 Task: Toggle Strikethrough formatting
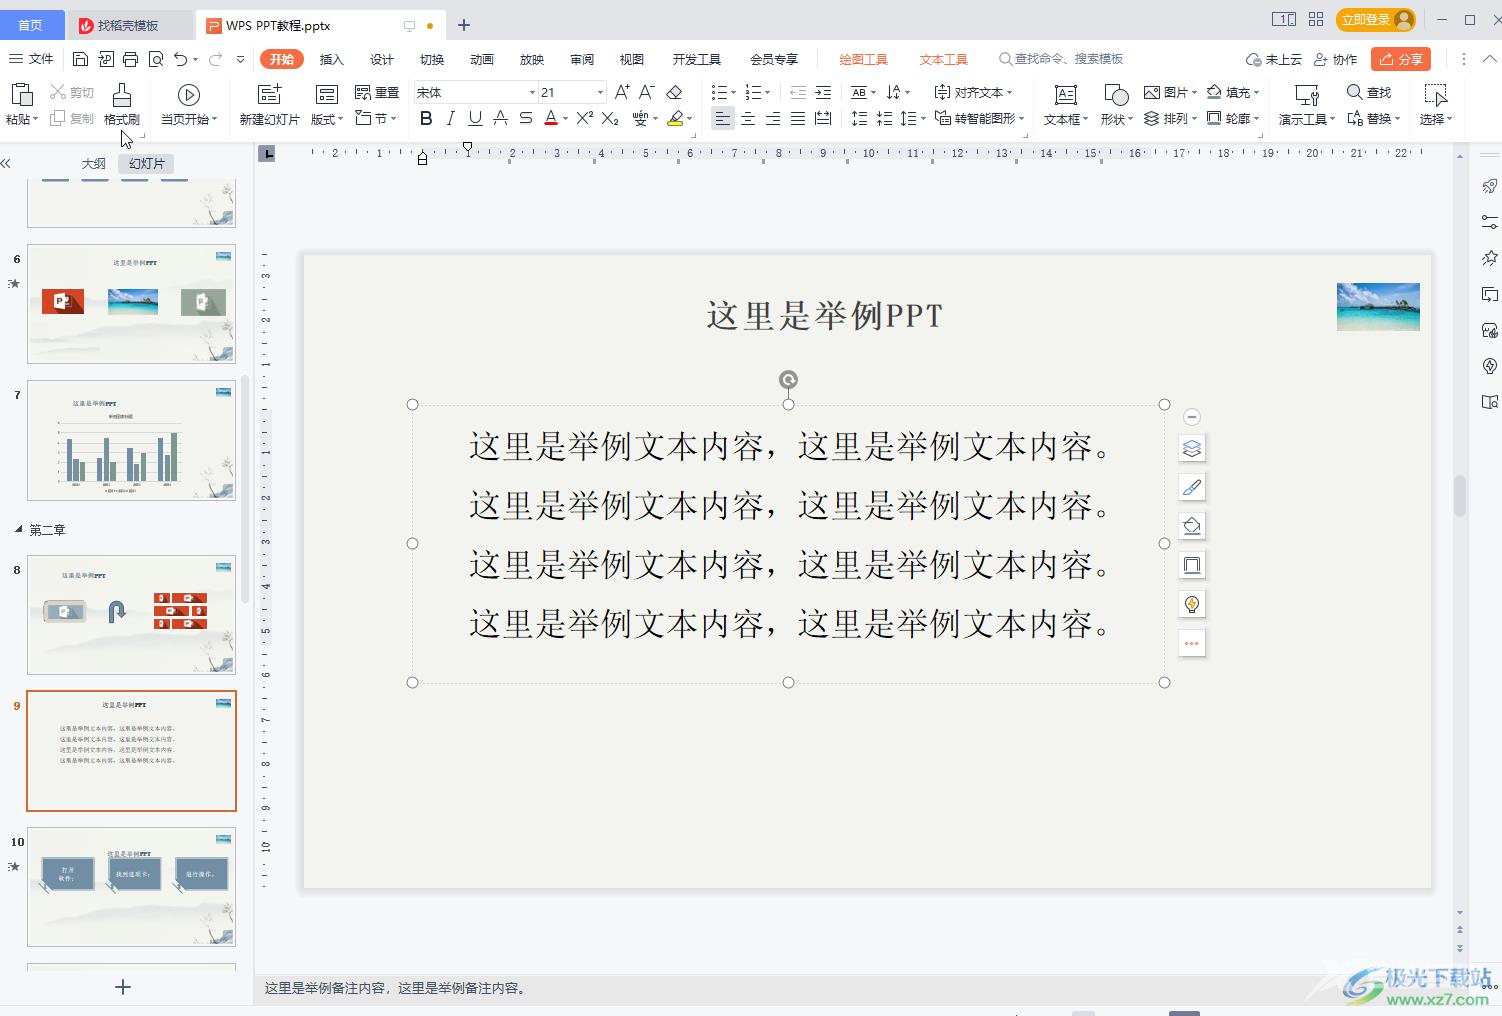[x=500, y=118]
